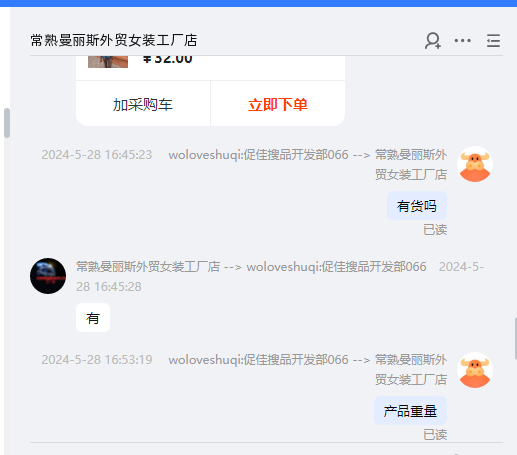Viewport: 517px width, 455px height.
Task: Open the three-dot more options menu
Action: pos(463,41)
